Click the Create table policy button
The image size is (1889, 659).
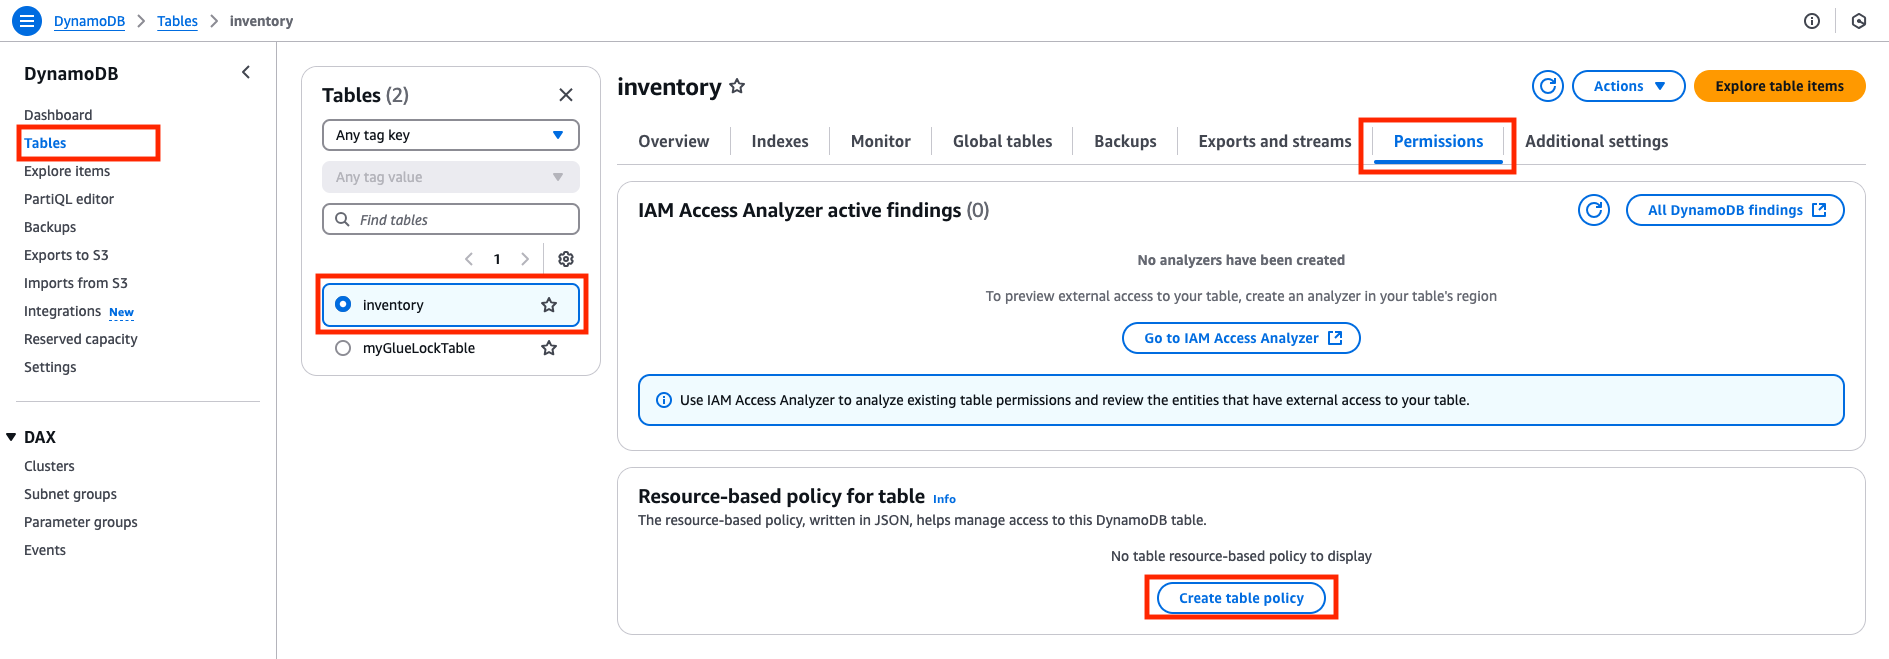coord(1241,598)
